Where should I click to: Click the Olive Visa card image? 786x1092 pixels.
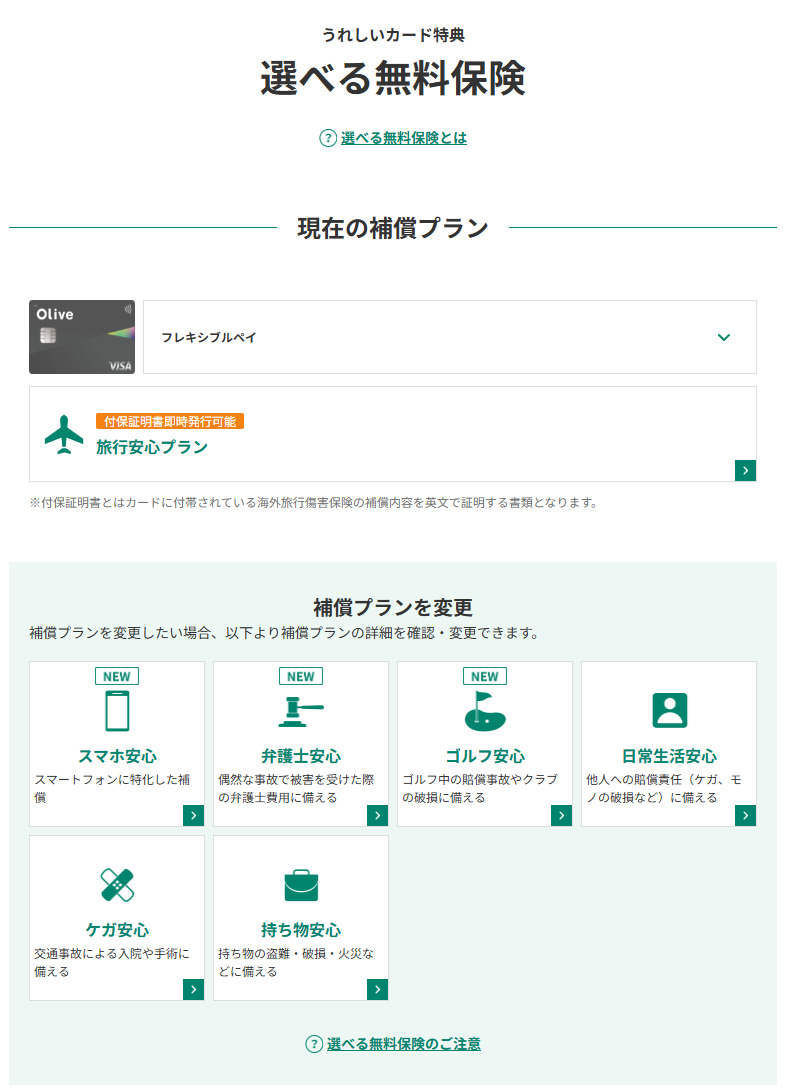(82, 337)
